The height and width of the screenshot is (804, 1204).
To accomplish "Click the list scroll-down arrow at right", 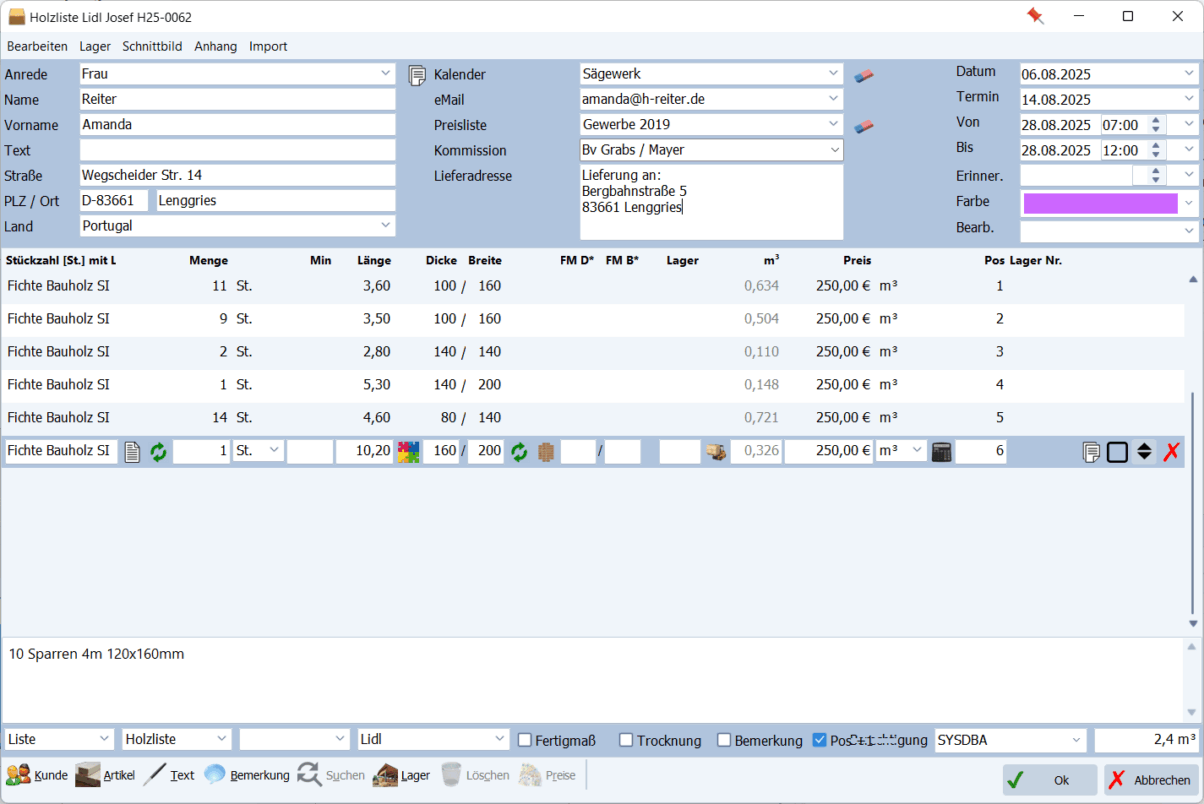I will [1192, 623].
